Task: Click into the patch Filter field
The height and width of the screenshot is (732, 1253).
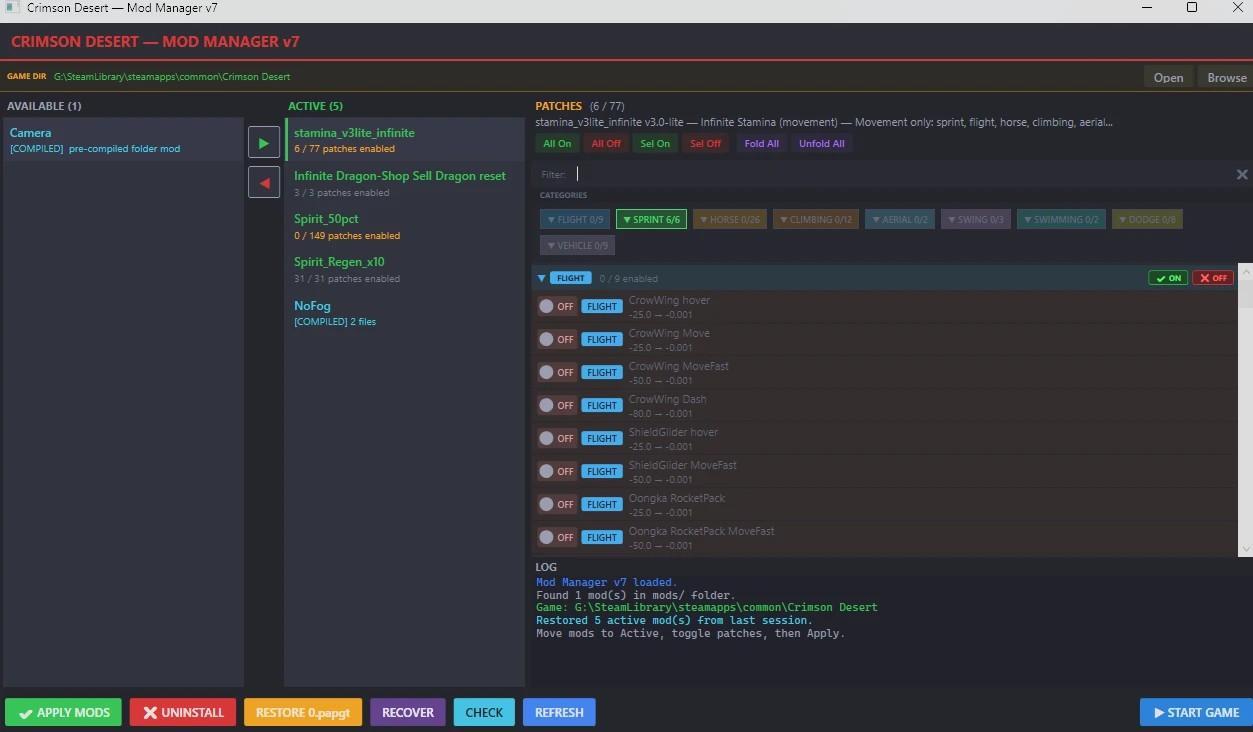Action: [x=900, y=174]
